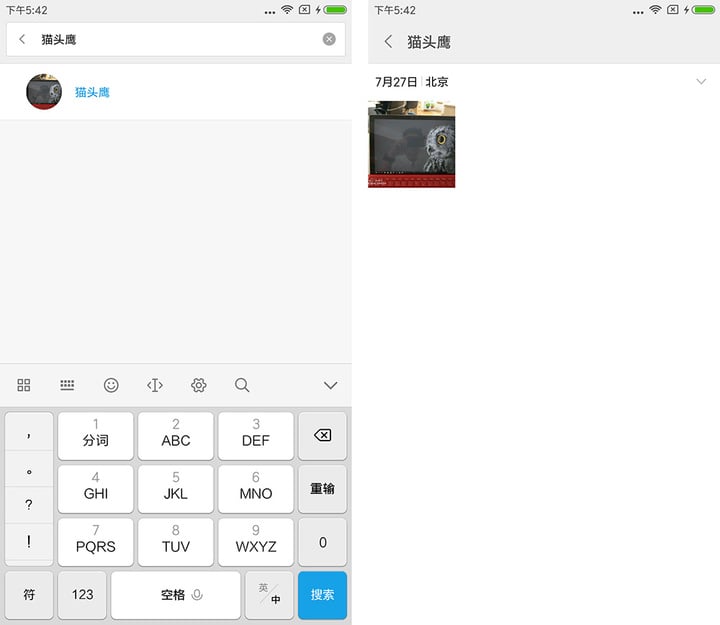This screenshot has height=625, width=720.
Task: Tap the 6 MNO key
Action: [x=256, y=489]
